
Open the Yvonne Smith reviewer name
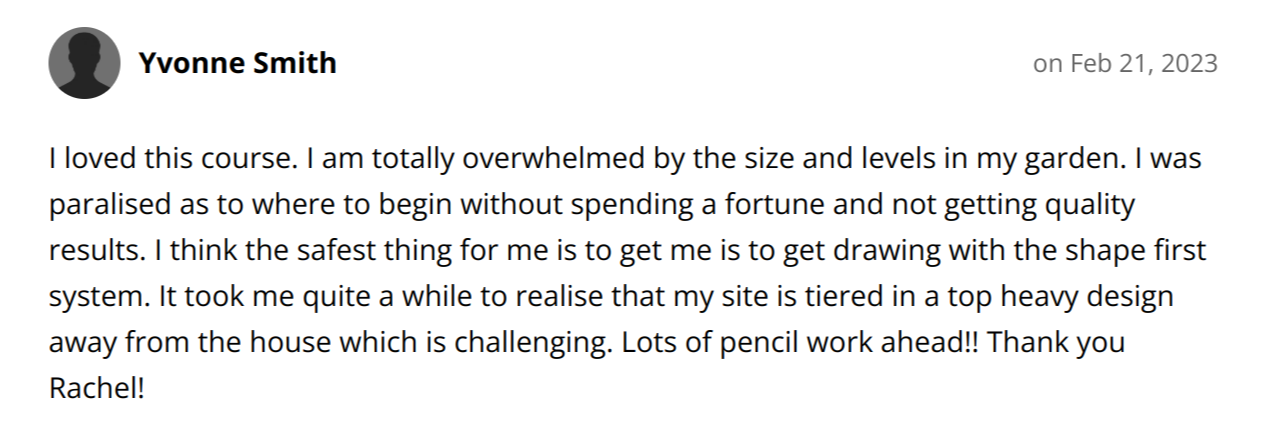[x=237, y=64]
